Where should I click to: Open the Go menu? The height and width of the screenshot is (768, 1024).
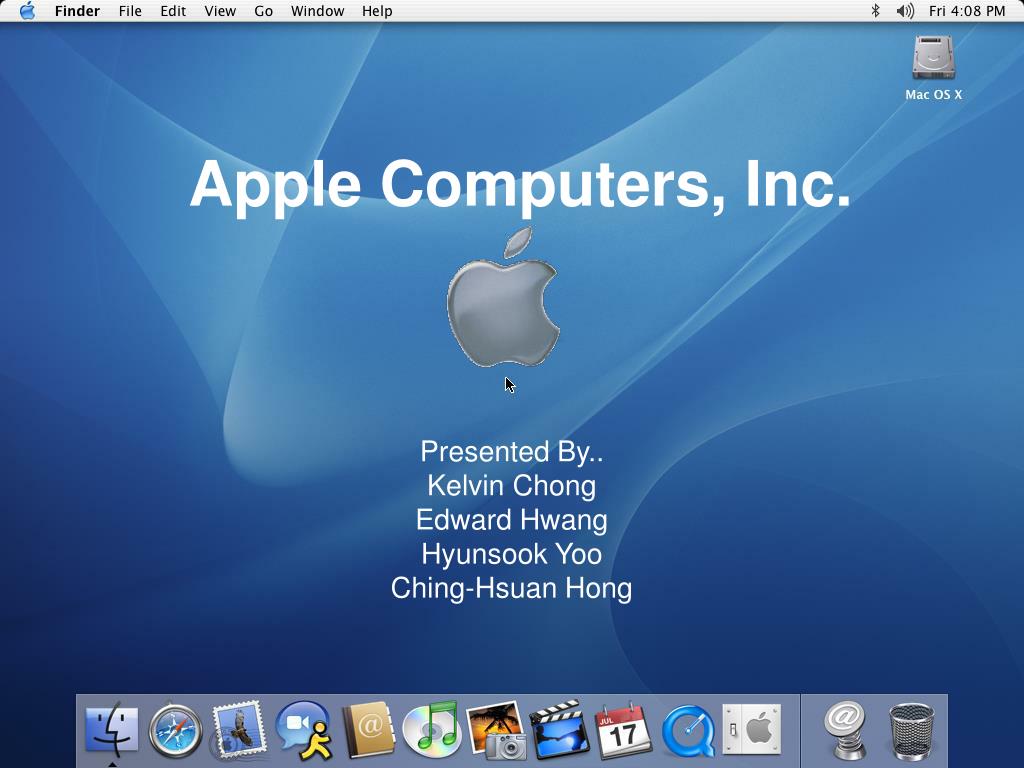click(x=263, y=11)
